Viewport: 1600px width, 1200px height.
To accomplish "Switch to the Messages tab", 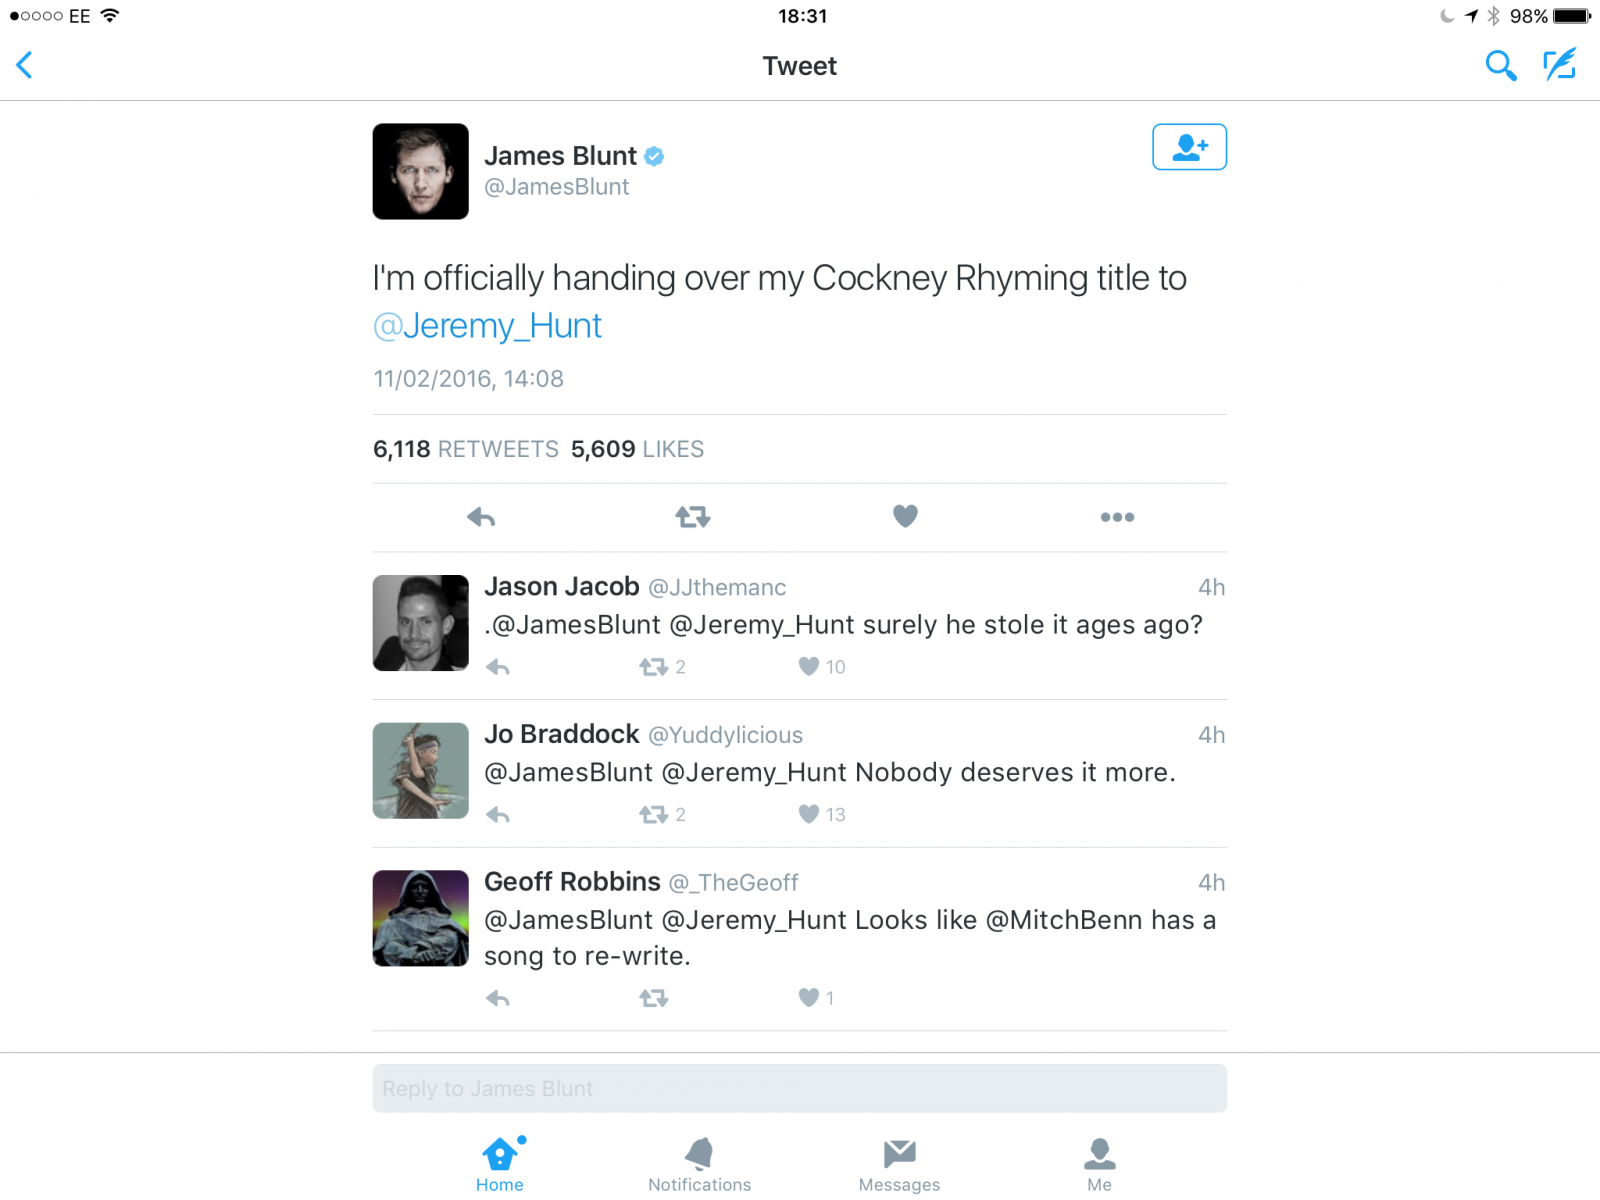I will click(x=899, y=1165).
